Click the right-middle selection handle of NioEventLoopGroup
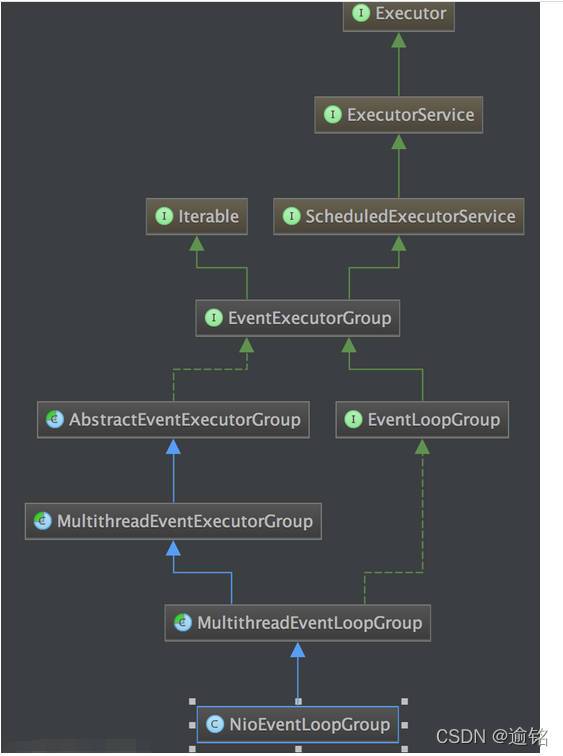This screenshot has height=756, width=563. (404, 725)
